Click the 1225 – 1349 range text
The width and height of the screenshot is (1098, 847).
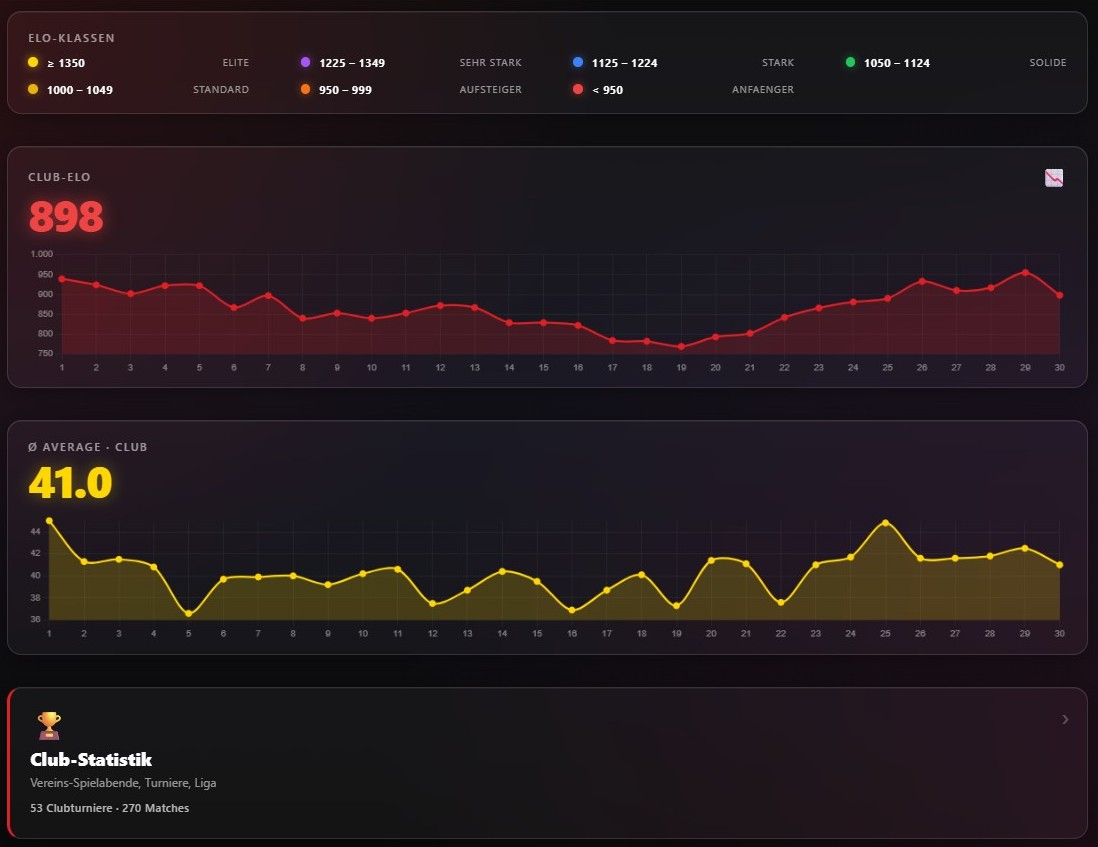click(352, 63)
